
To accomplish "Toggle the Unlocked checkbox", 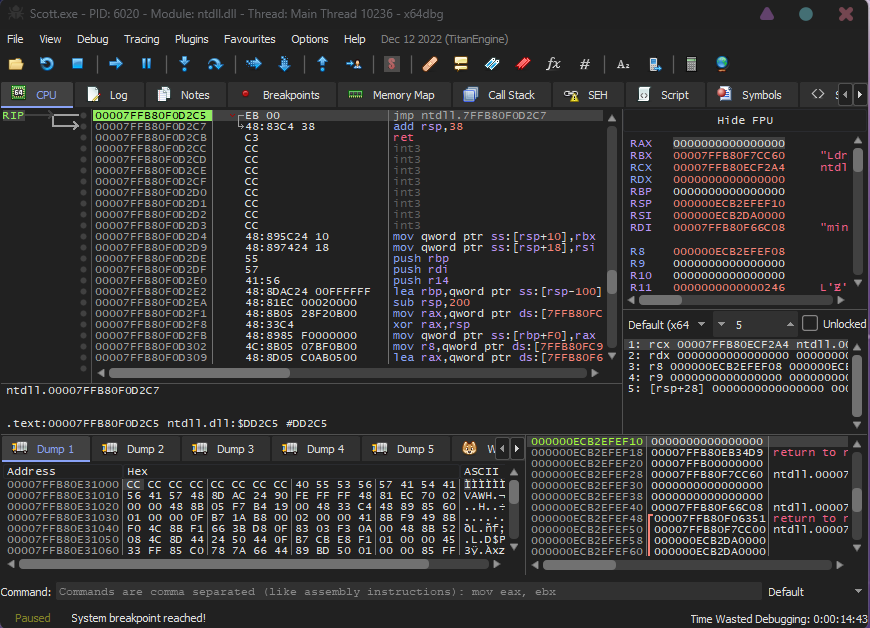I will [810, 324].
